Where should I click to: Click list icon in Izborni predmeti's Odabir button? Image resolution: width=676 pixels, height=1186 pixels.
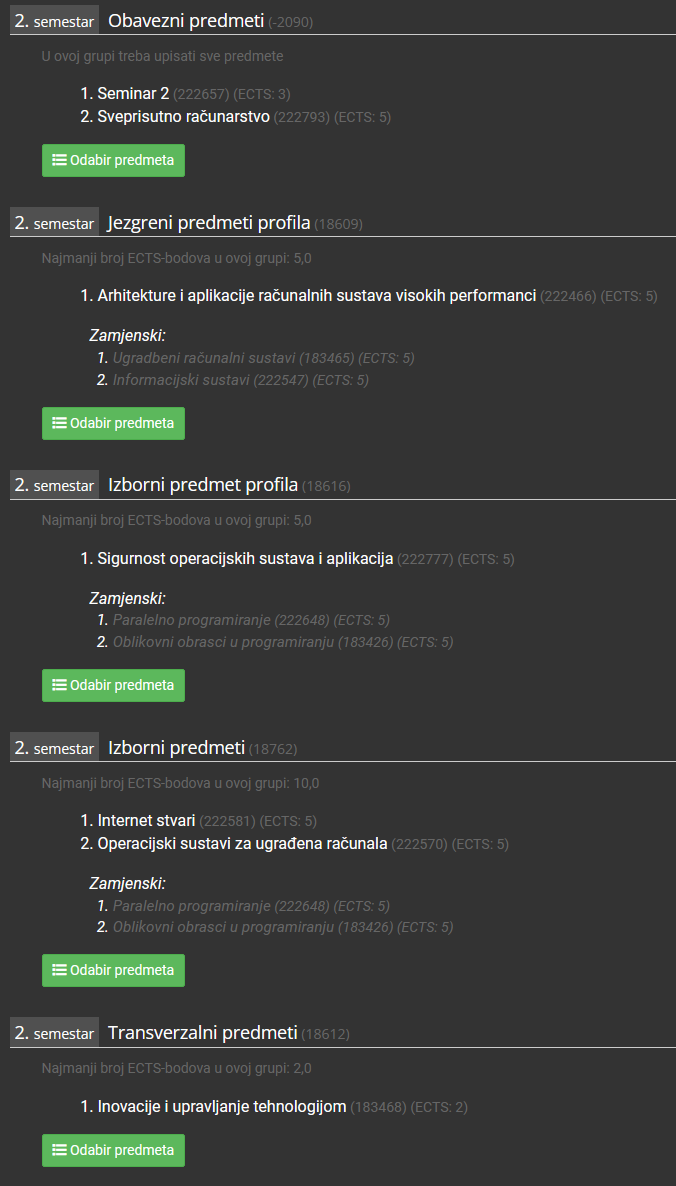click(59, 970)
